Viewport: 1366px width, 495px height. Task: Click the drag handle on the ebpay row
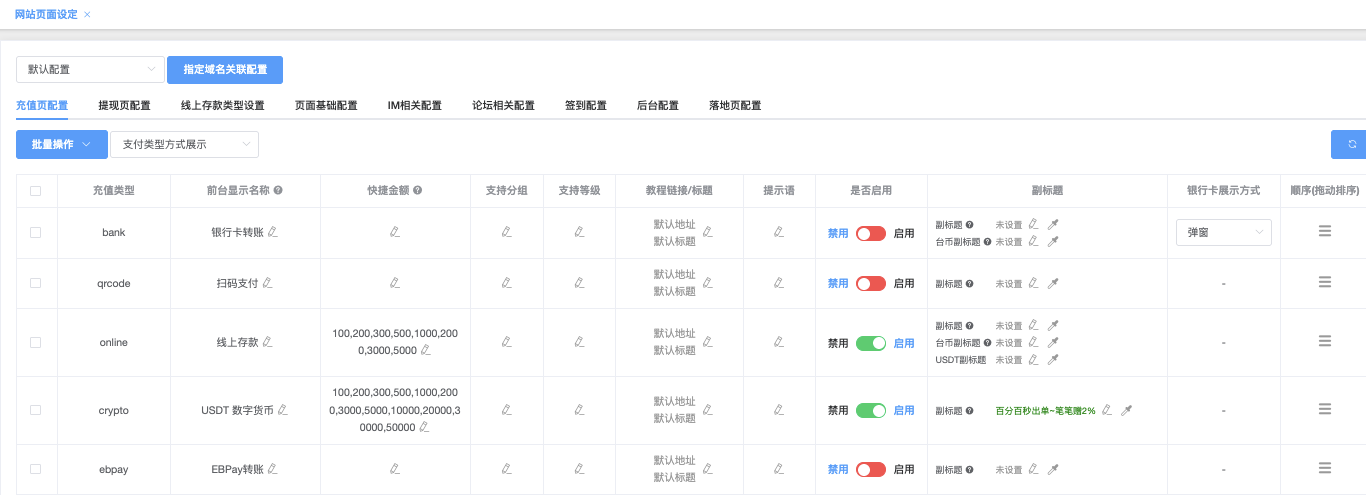(1324, 468)
